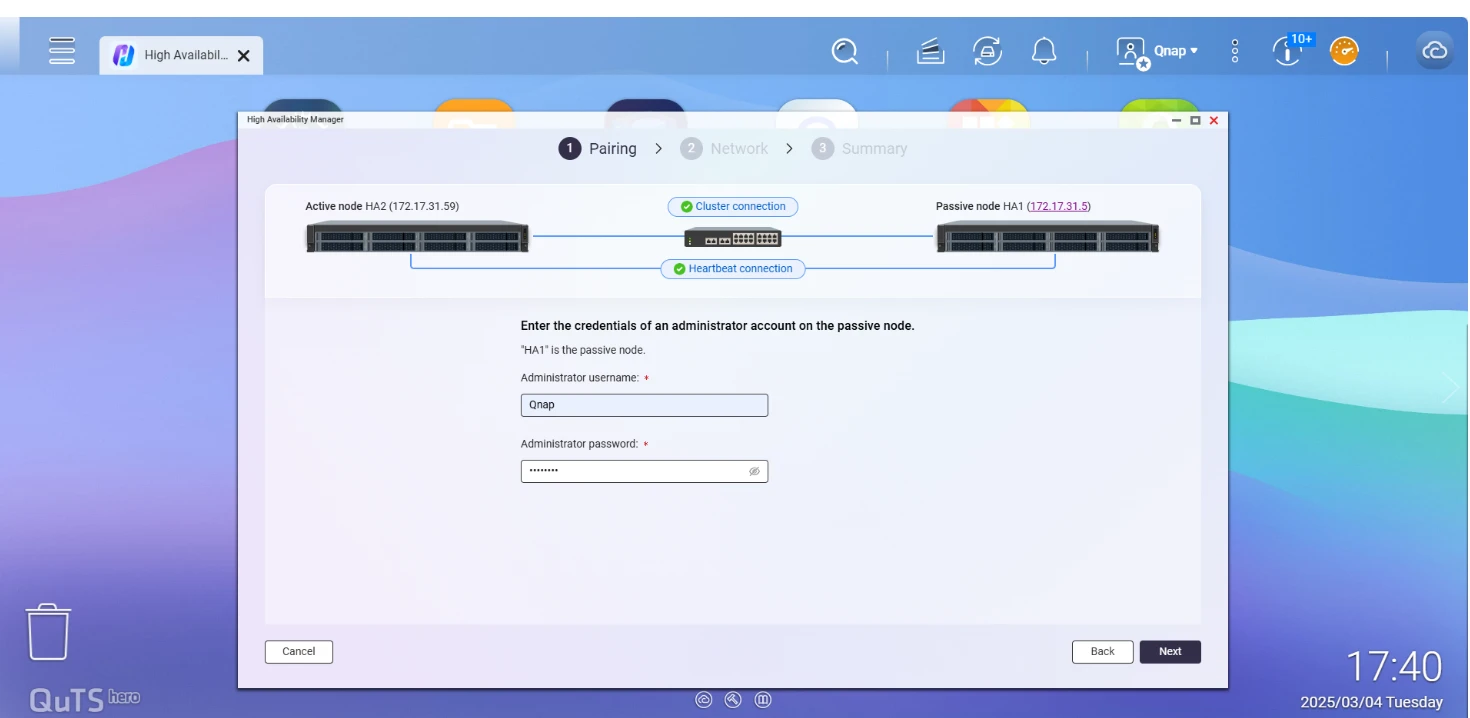Click the "Enter the credentials" heading
Image resolution: width=1470 pixels, height=718 pixels.
pos(718,326)
